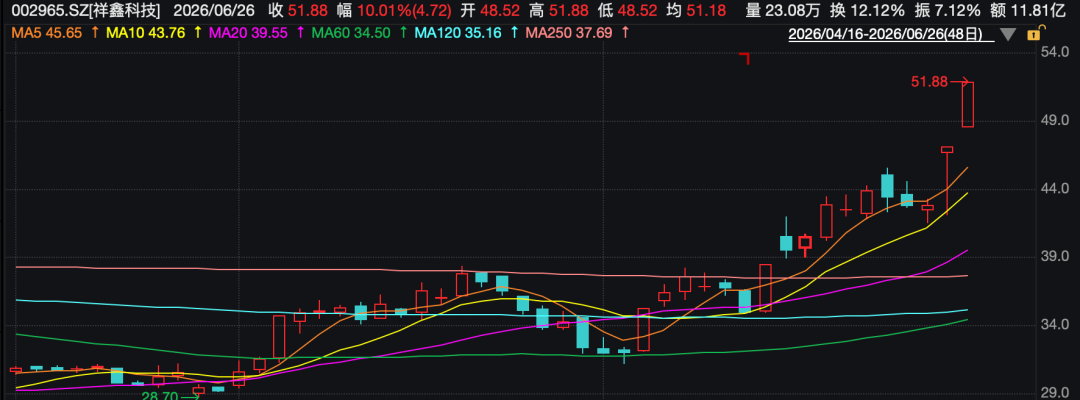Click the high price 高 51.88

point(559,10)
